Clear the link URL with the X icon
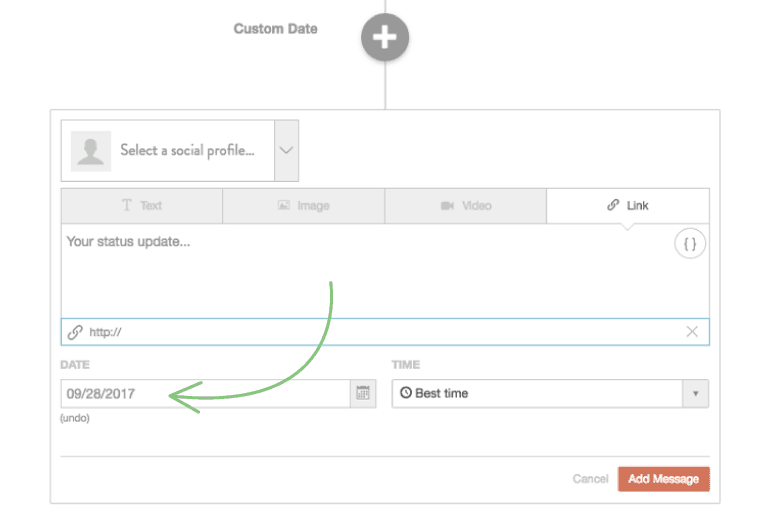Screen dimensions: 770x529 coord(692,332)
